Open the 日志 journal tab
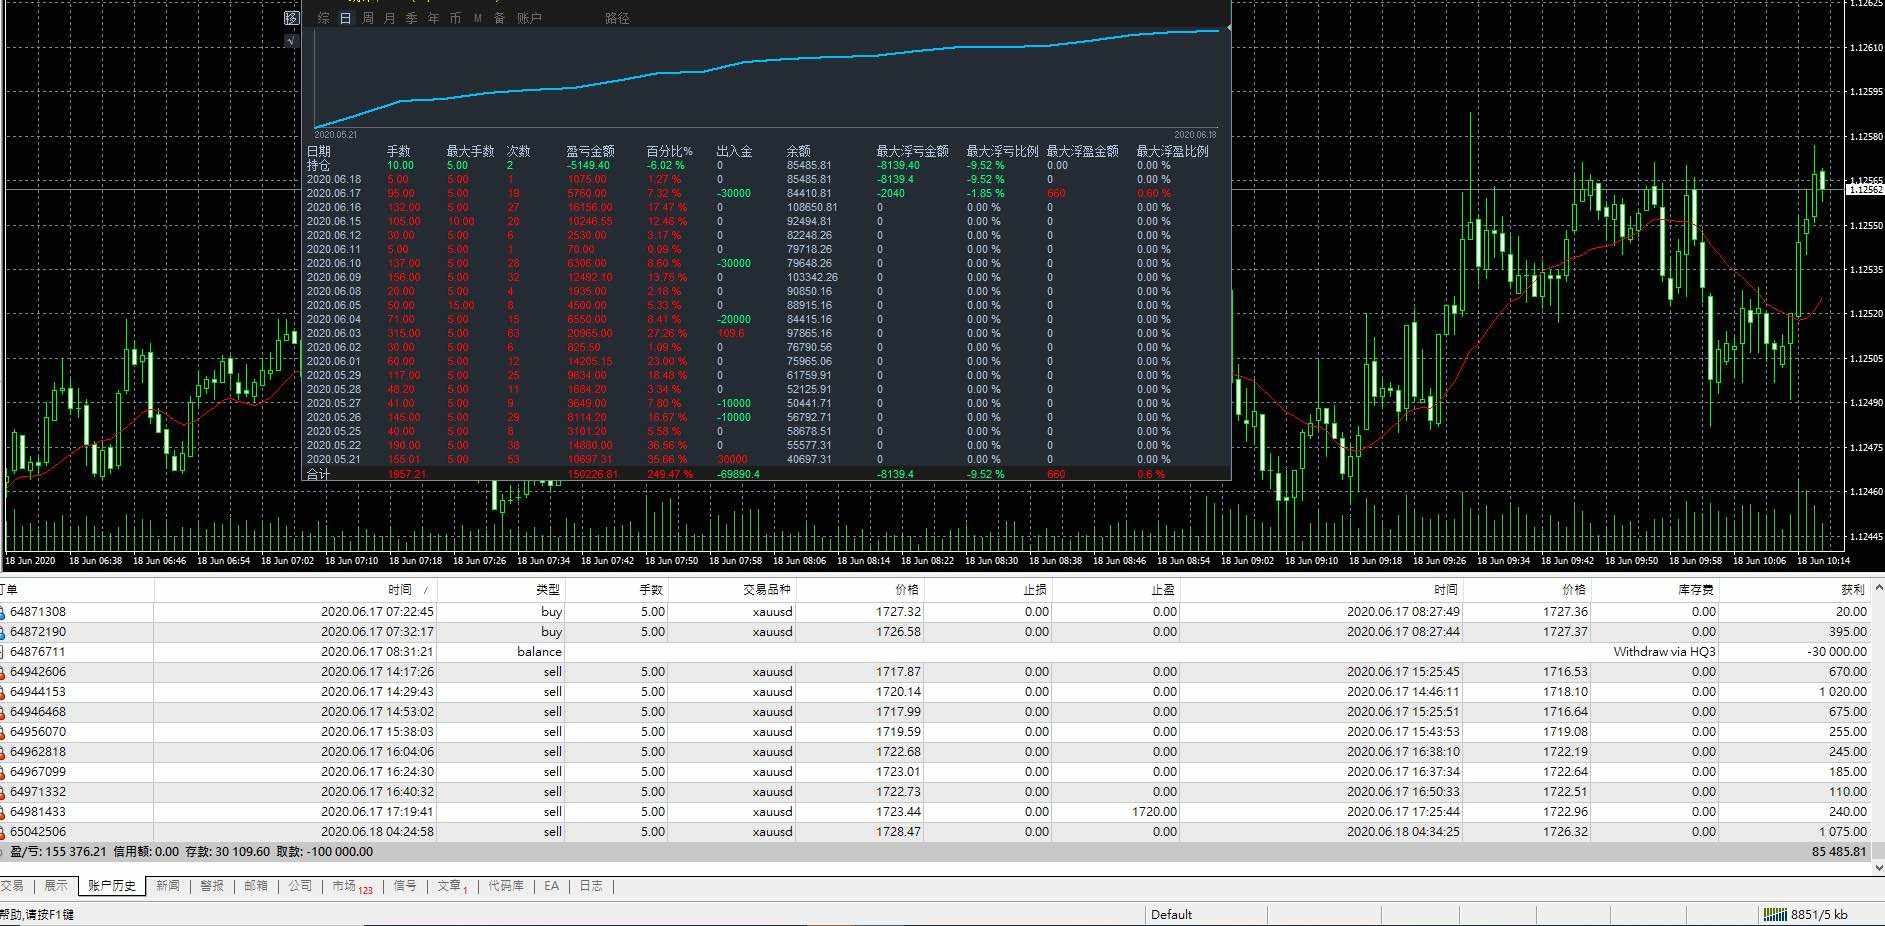The height and width of the screenshot is (926, 1885). coord(590,886)
